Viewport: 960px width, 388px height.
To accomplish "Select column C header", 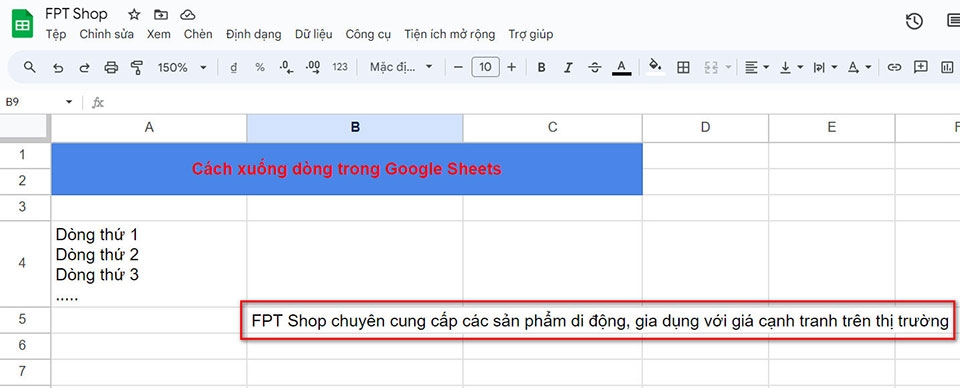I will point(553,127).
